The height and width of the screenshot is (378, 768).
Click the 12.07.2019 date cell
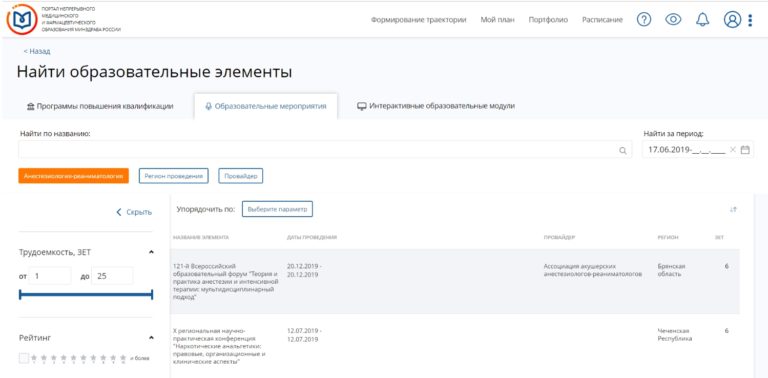coord(304,334)
